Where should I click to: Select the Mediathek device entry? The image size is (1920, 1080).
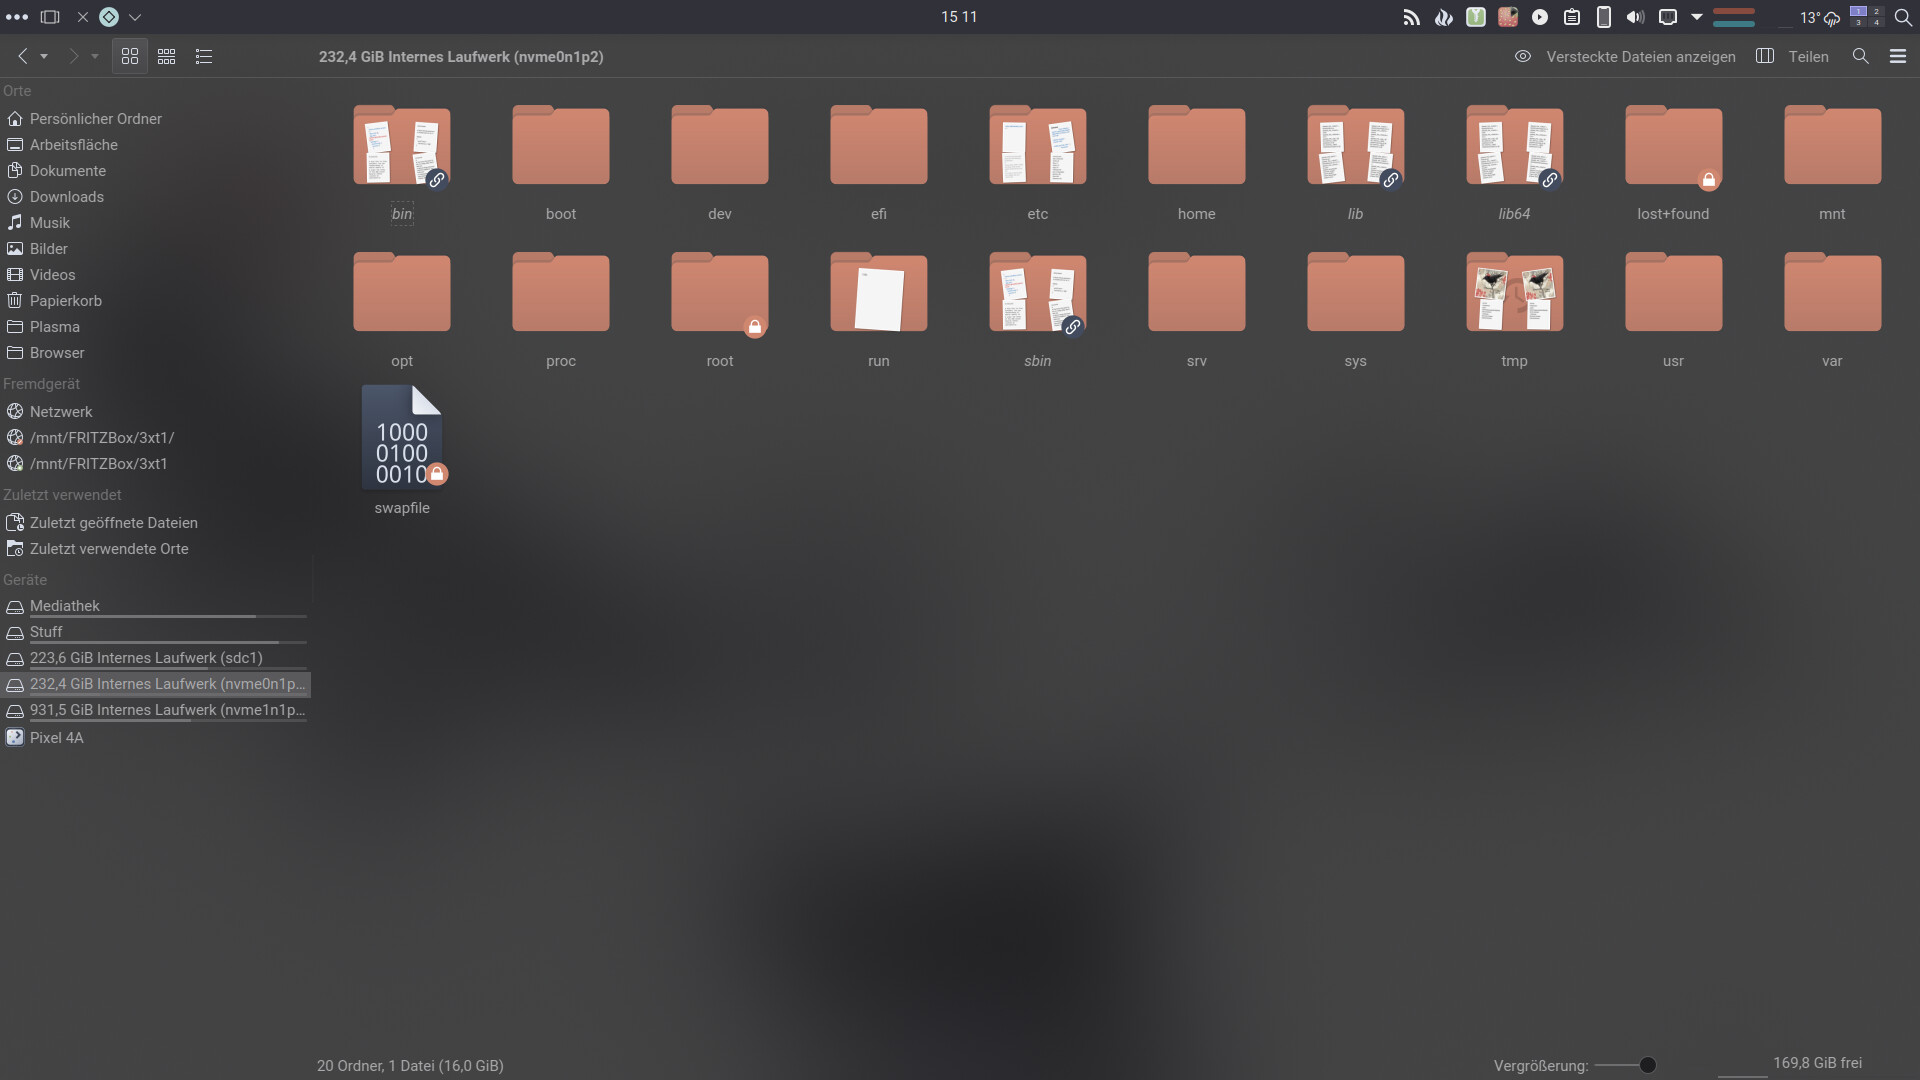(x=64, y=606)
